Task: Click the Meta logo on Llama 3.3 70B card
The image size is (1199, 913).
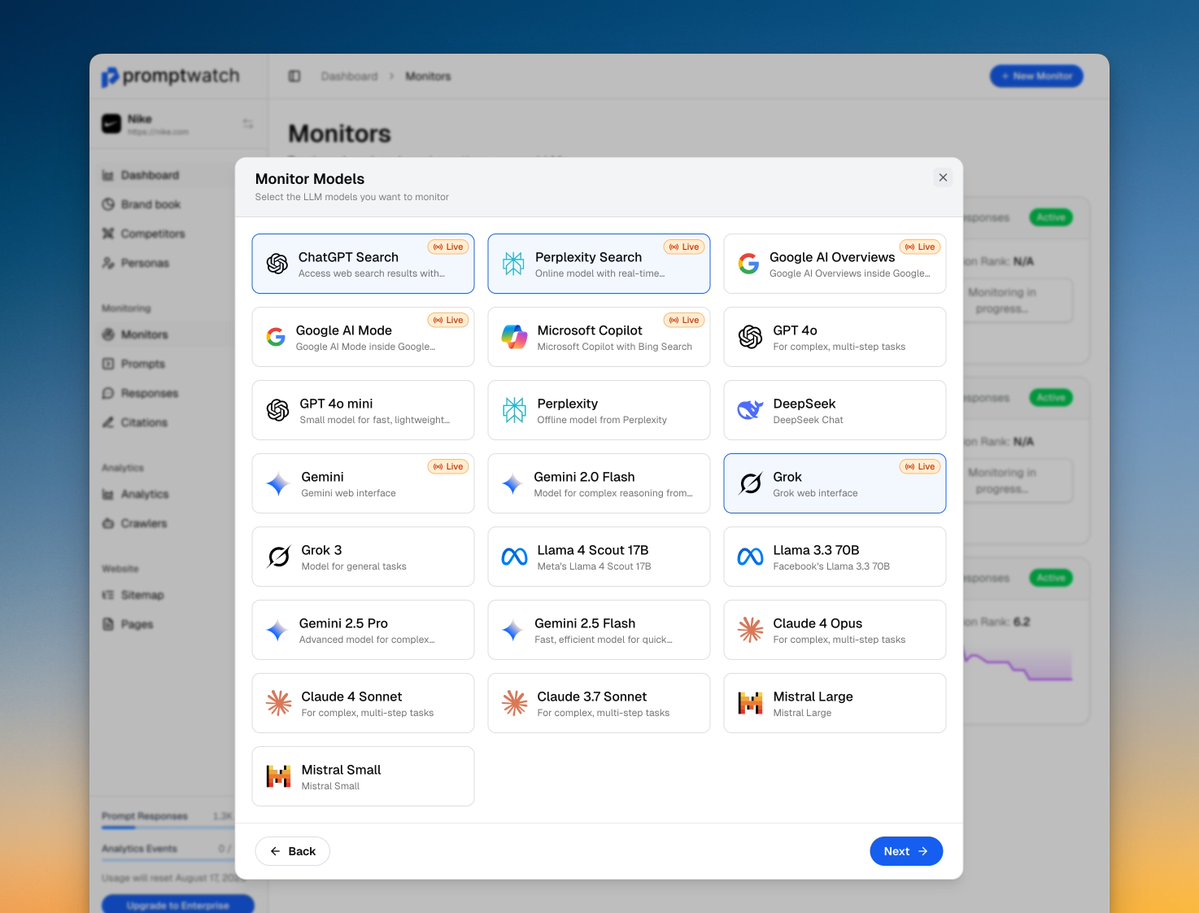Action: click(750, 557)
